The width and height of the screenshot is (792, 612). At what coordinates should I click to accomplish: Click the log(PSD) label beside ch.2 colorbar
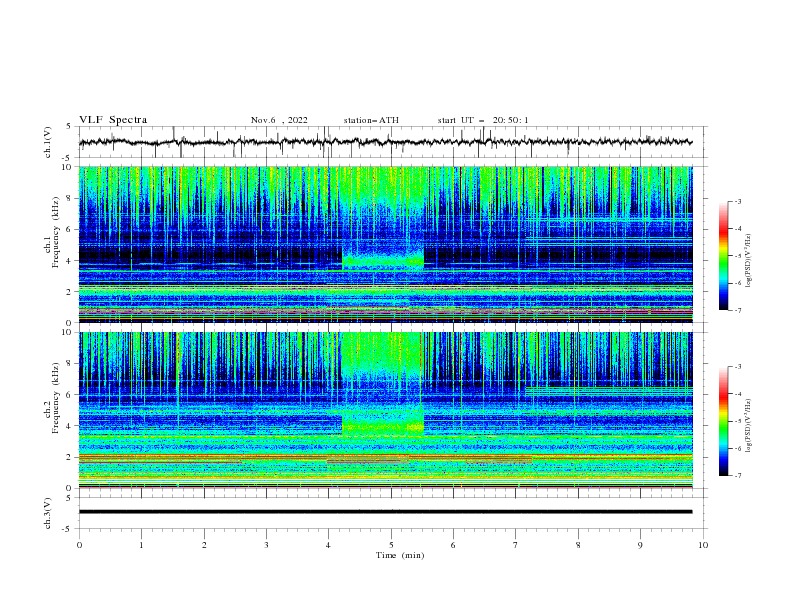pos(748,426)
